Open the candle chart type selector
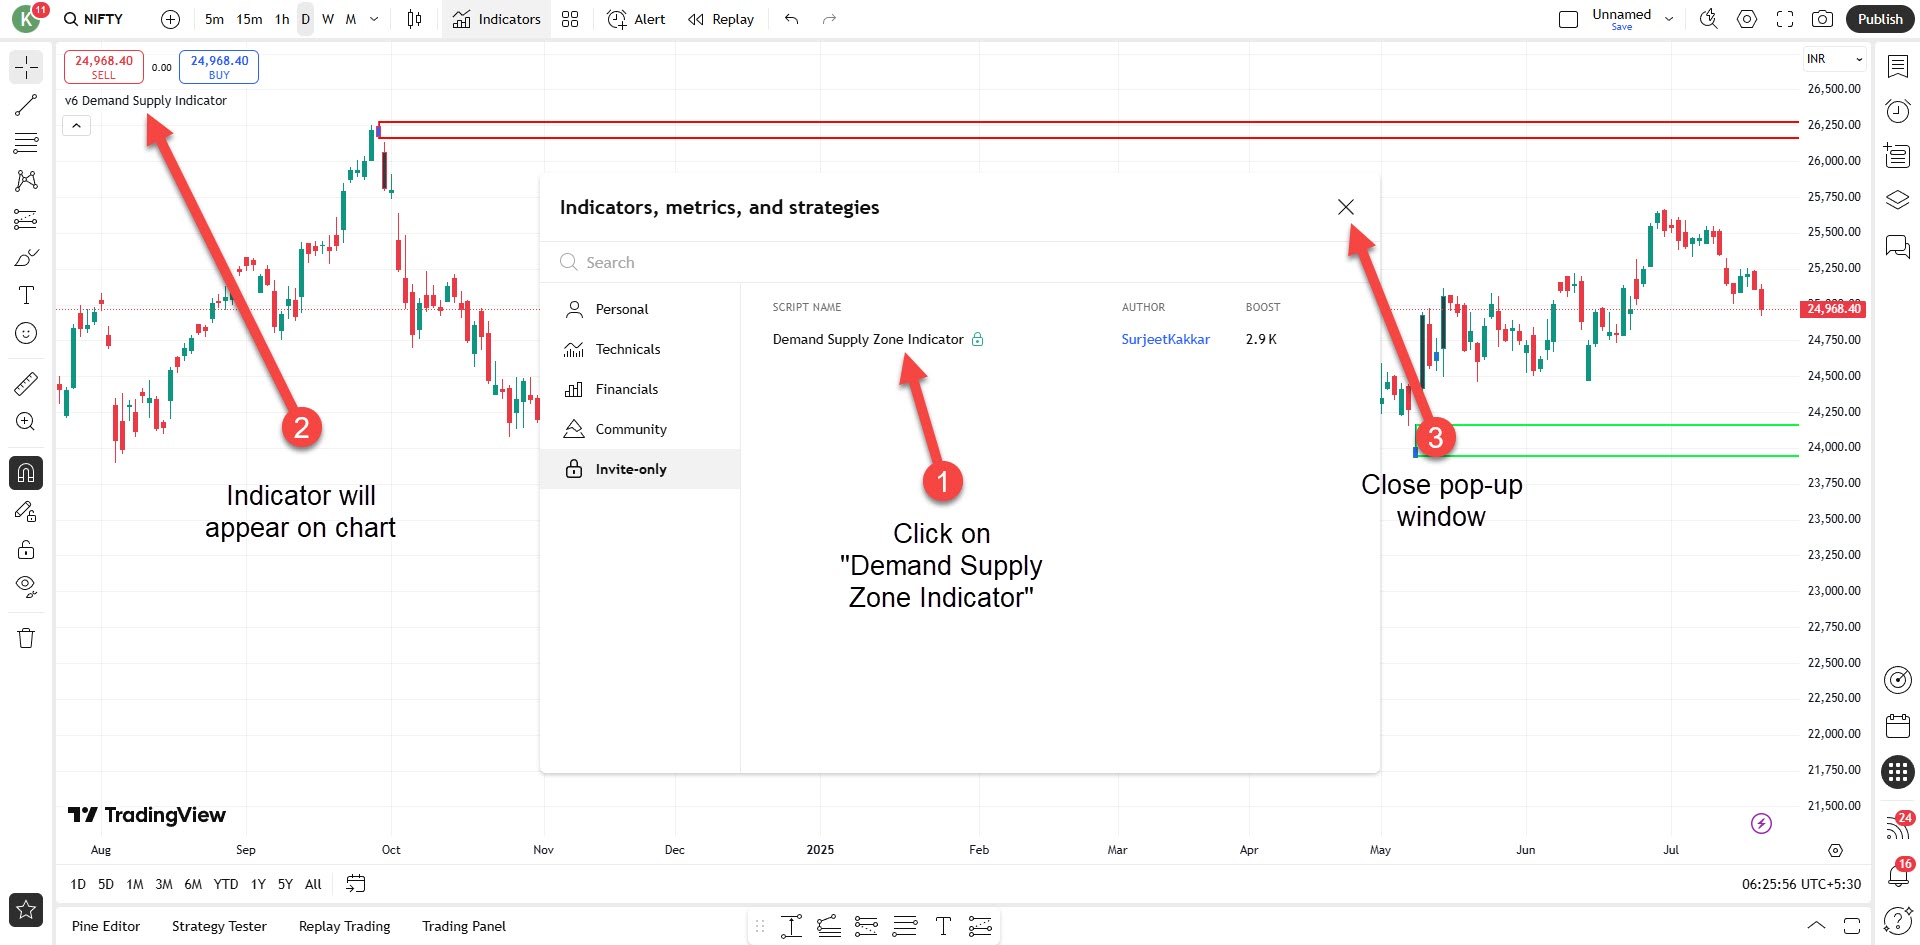This screenshot has width=1920, height=945. [415, 19]
